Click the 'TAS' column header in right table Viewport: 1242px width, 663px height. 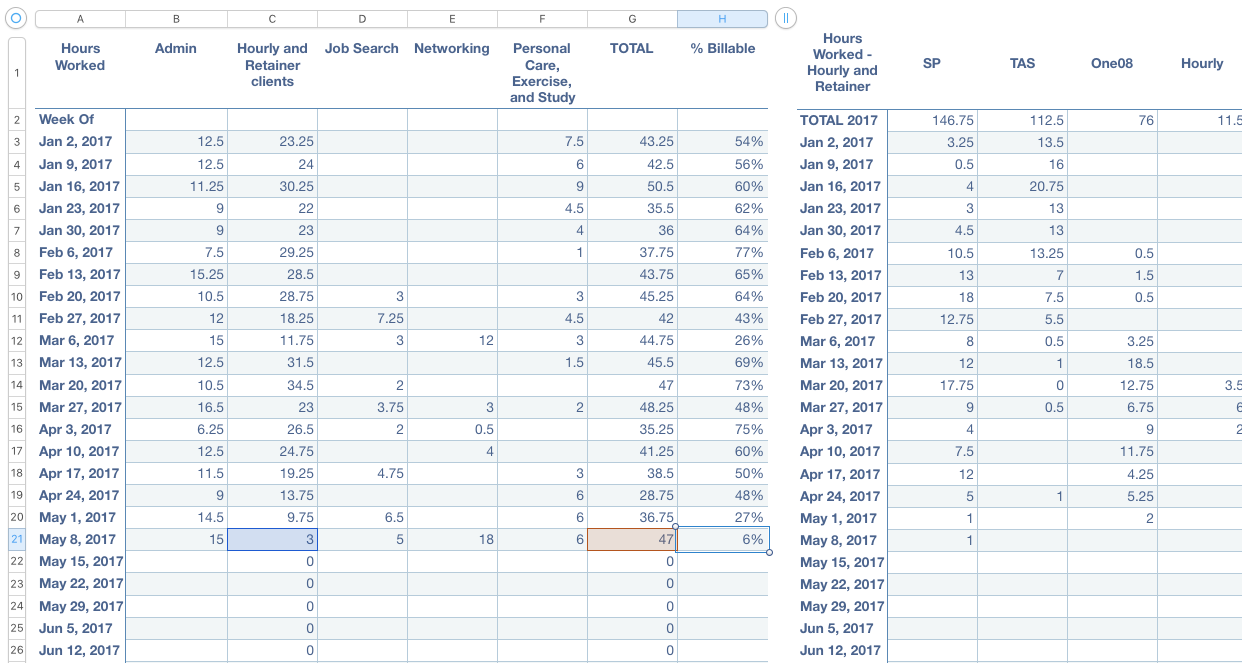[1022, 63]
